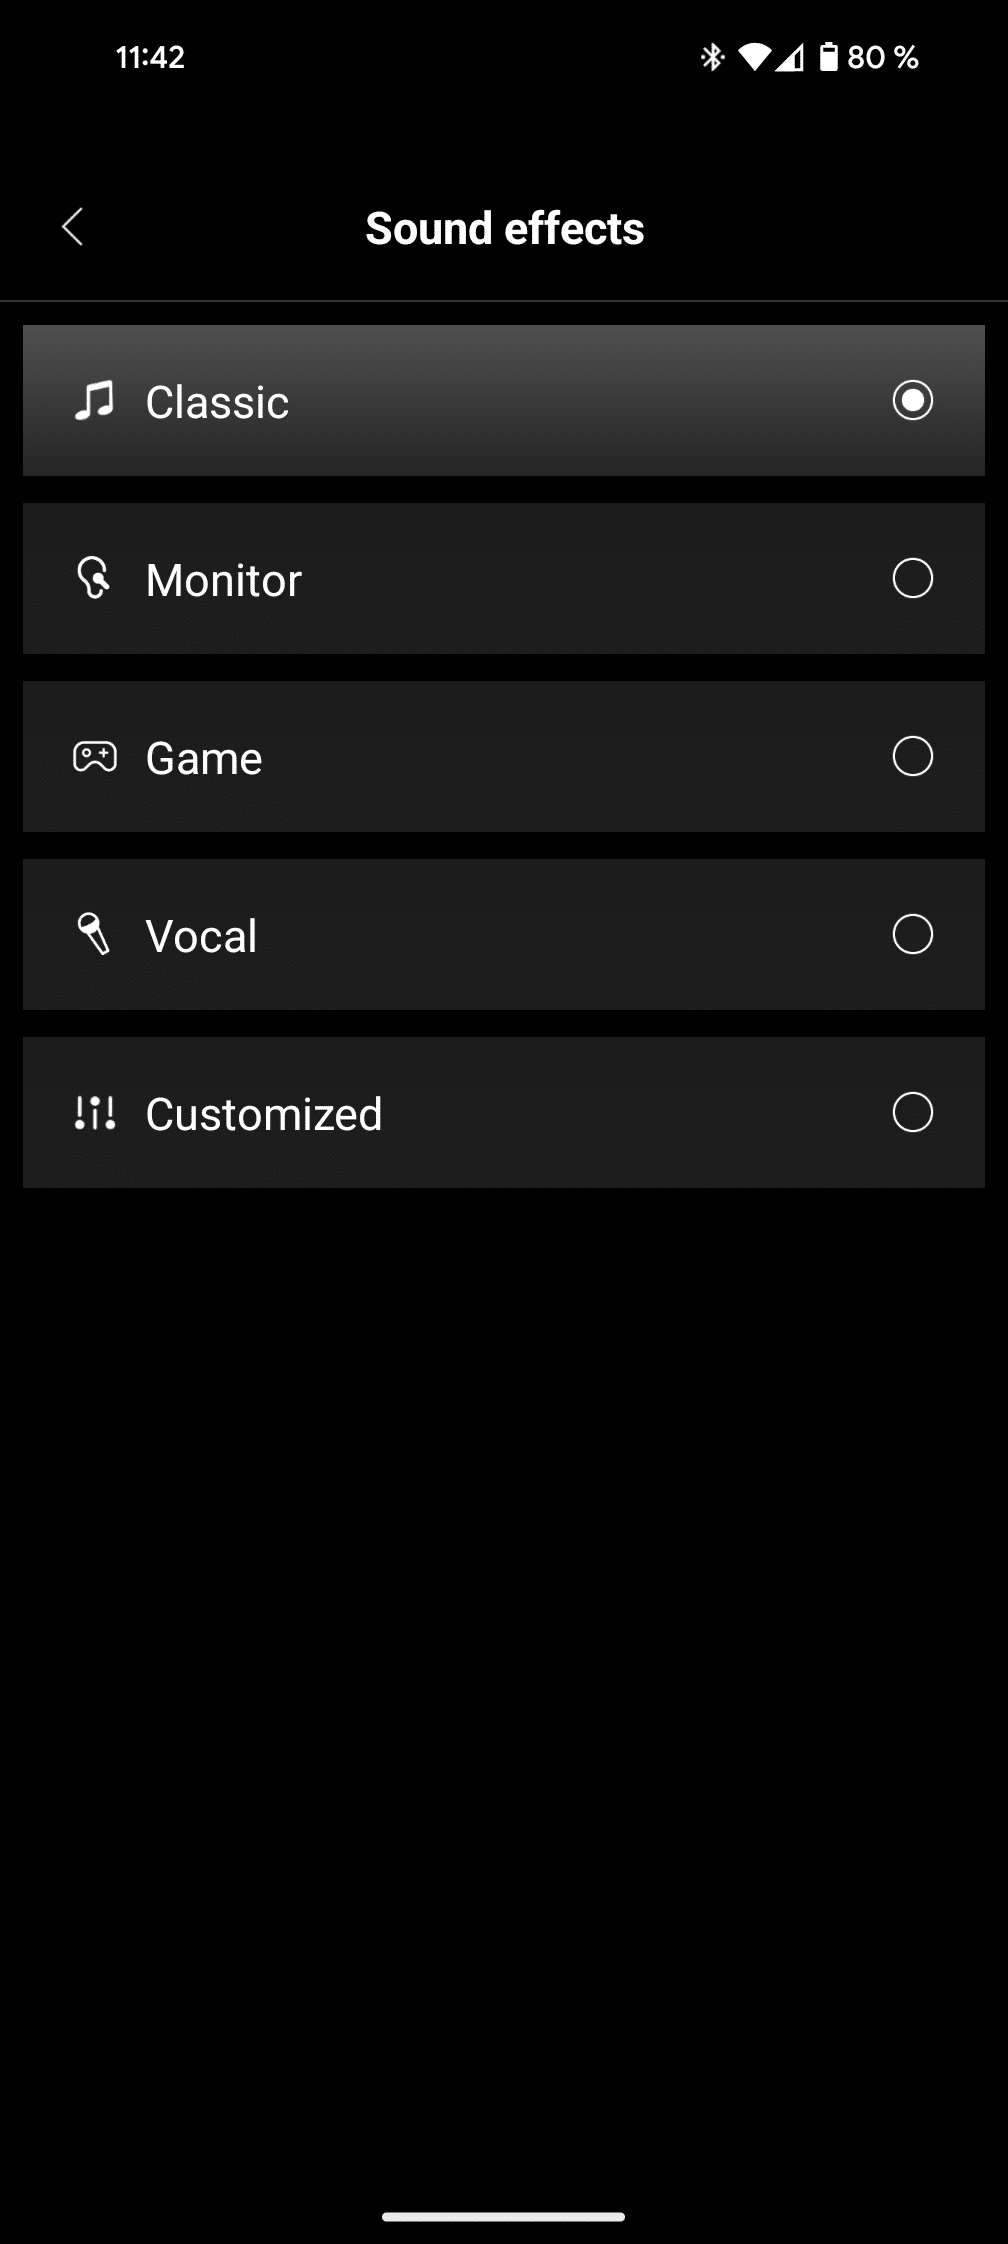Select the Monitor radio button

pyautogui.click(x=912, y=578)
